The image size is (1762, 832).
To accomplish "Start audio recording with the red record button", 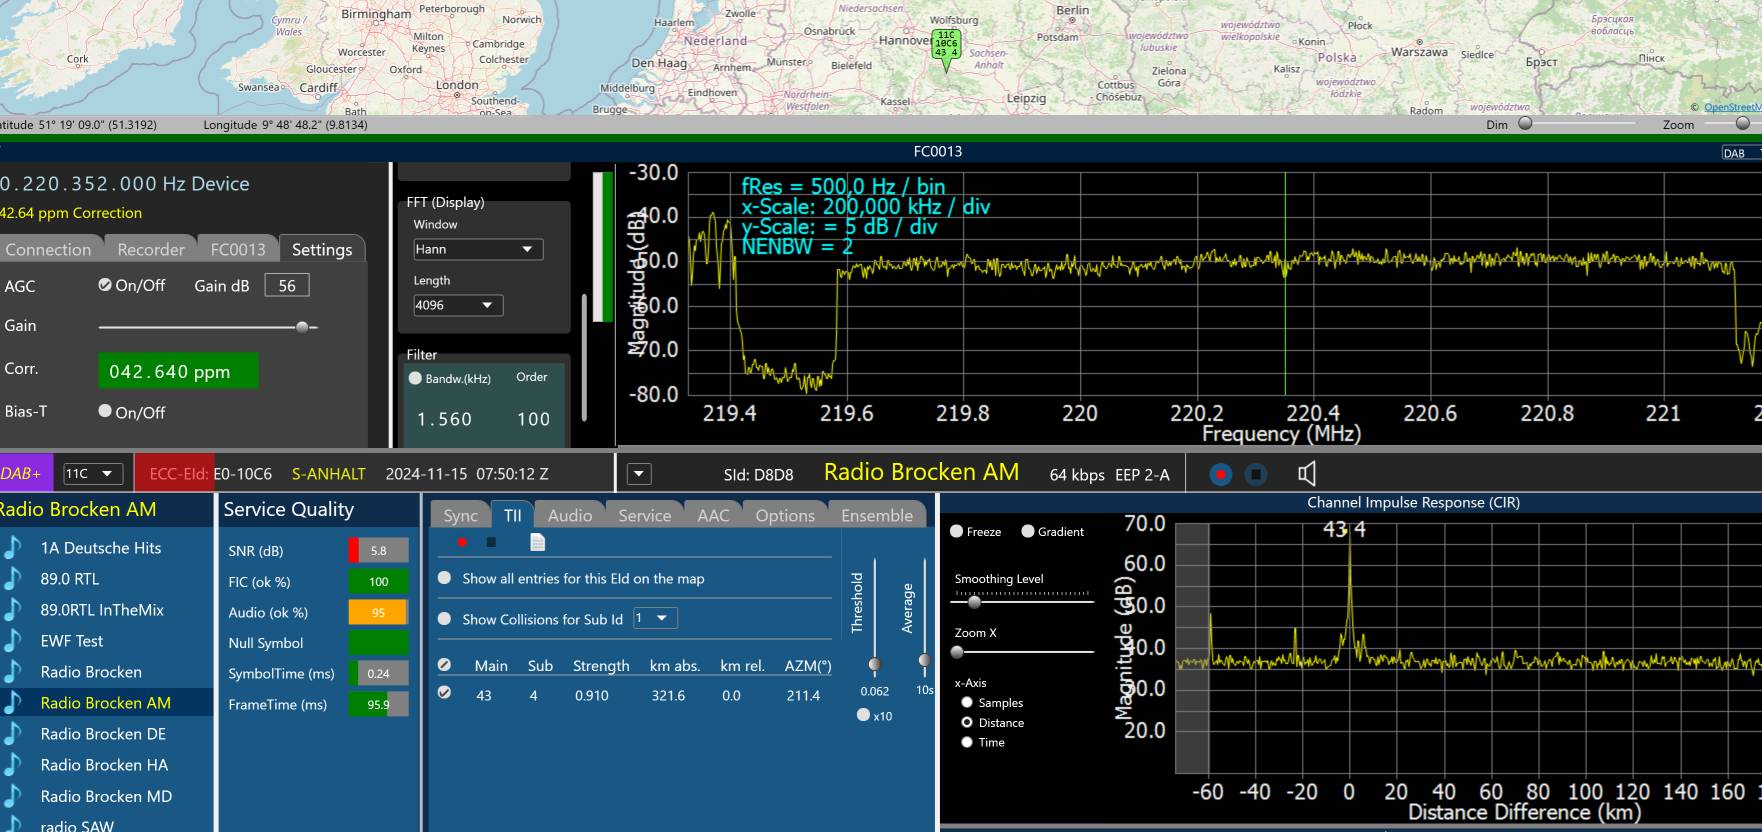I will tap(1220, 474).
